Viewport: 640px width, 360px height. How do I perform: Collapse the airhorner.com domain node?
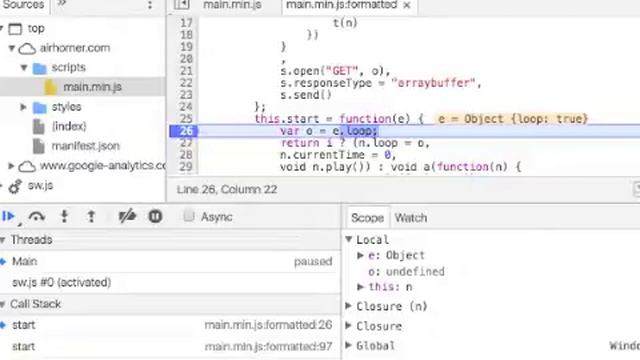12,48
